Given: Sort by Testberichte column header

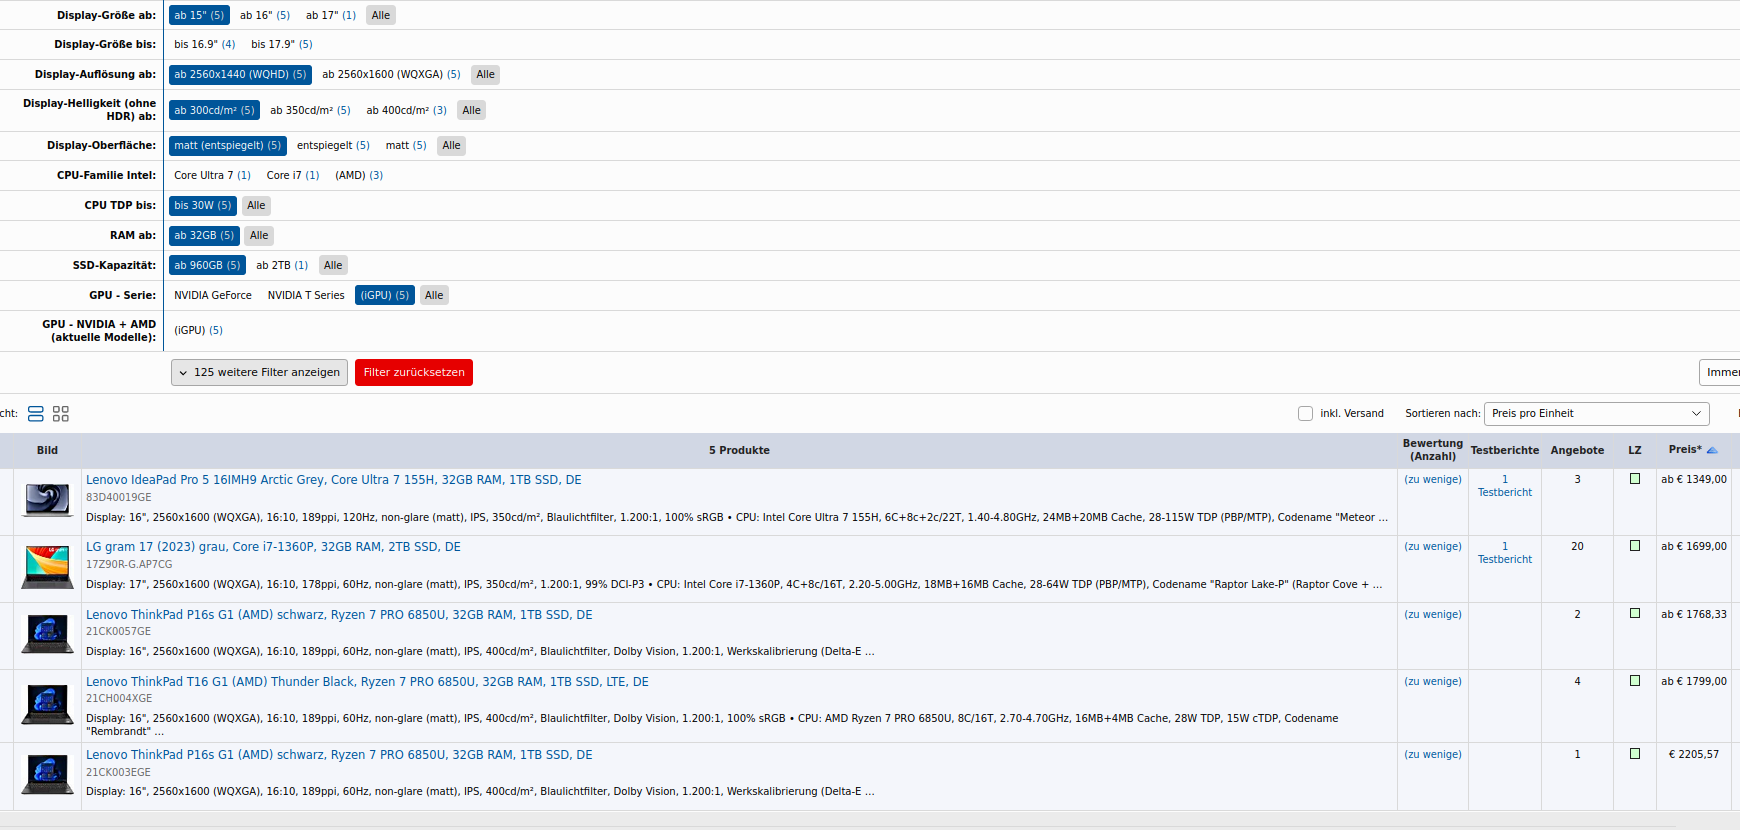Looking at the screenshot, I should pyautogui.click(x=1505, y=450).
